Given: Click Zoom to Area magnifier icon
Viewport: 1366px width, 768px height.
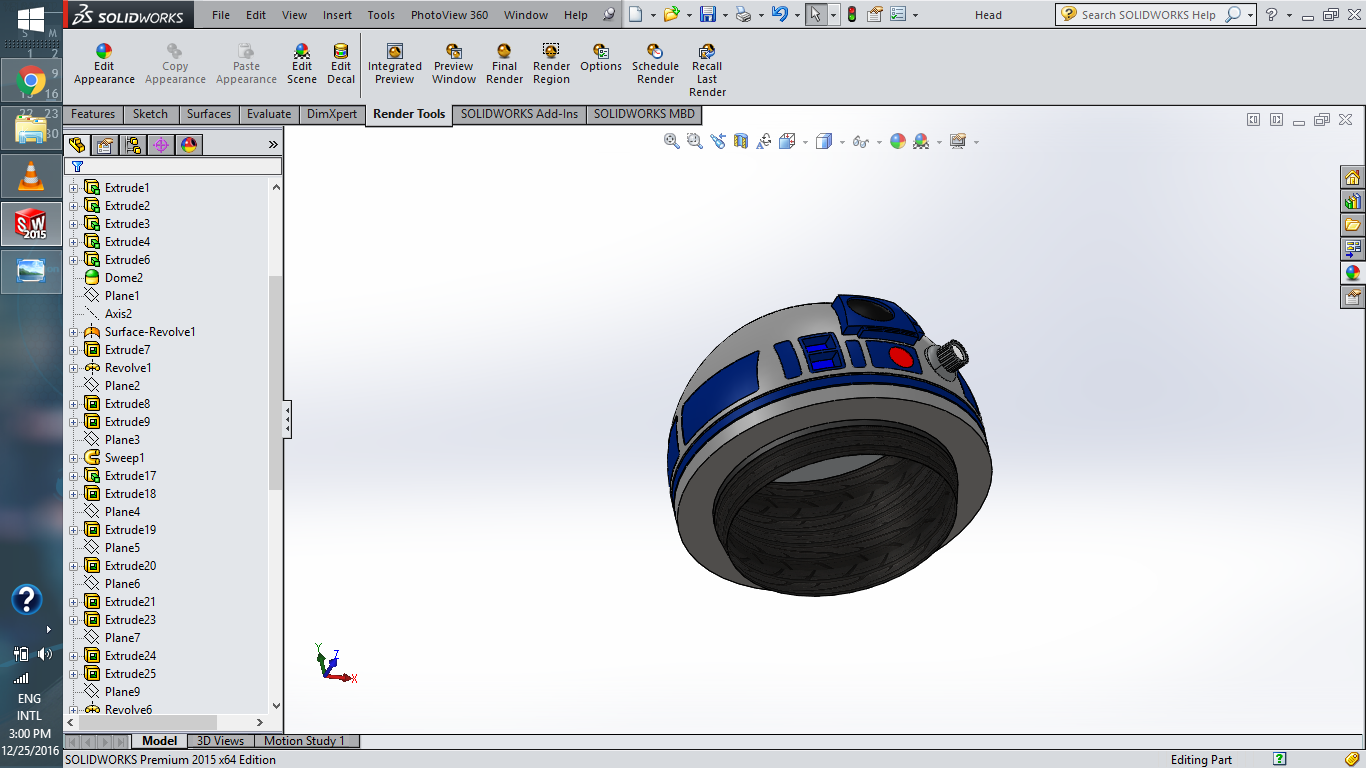Looking at the screenshot, I should click(695, 142).
